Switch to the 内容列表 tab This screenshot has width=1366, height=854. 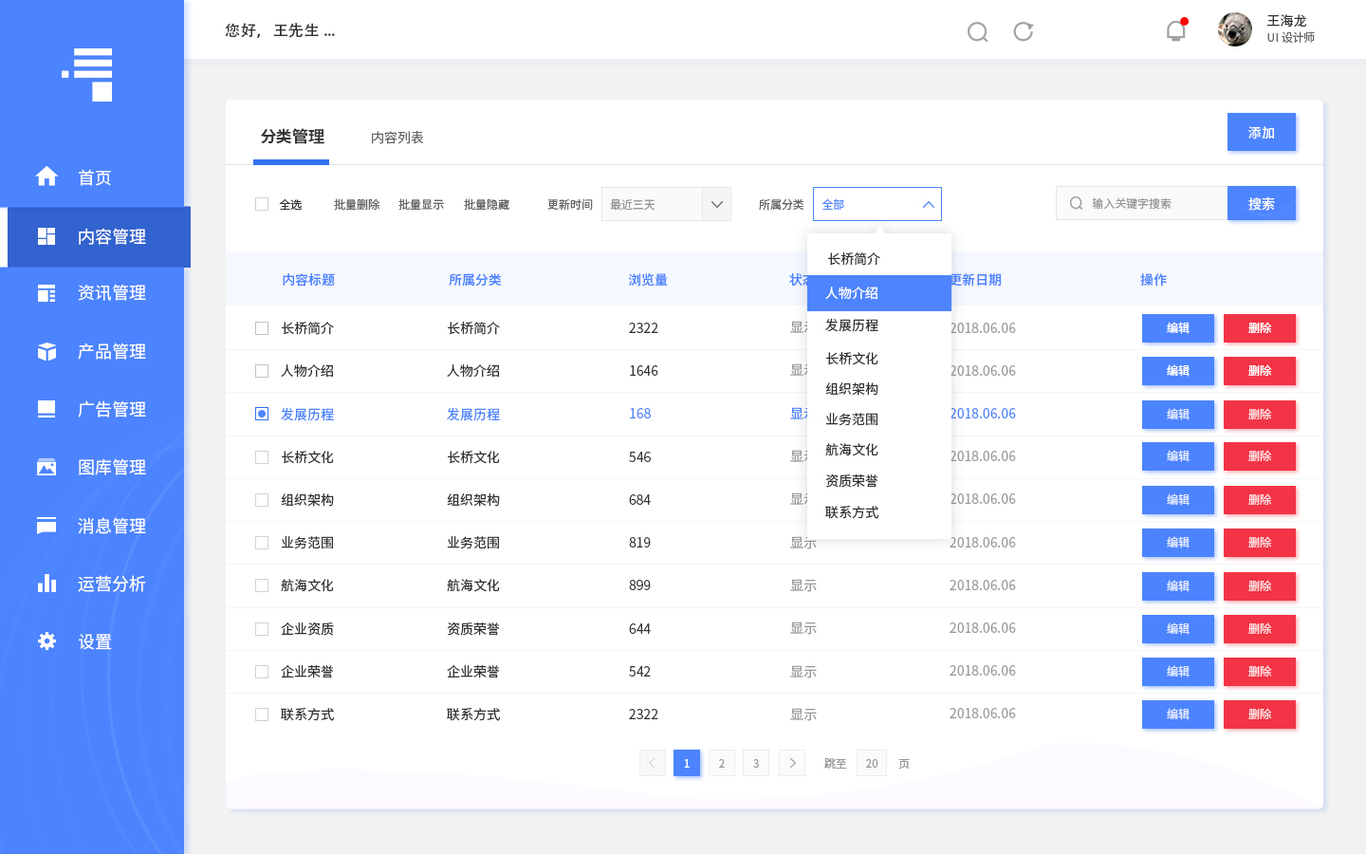397,138
